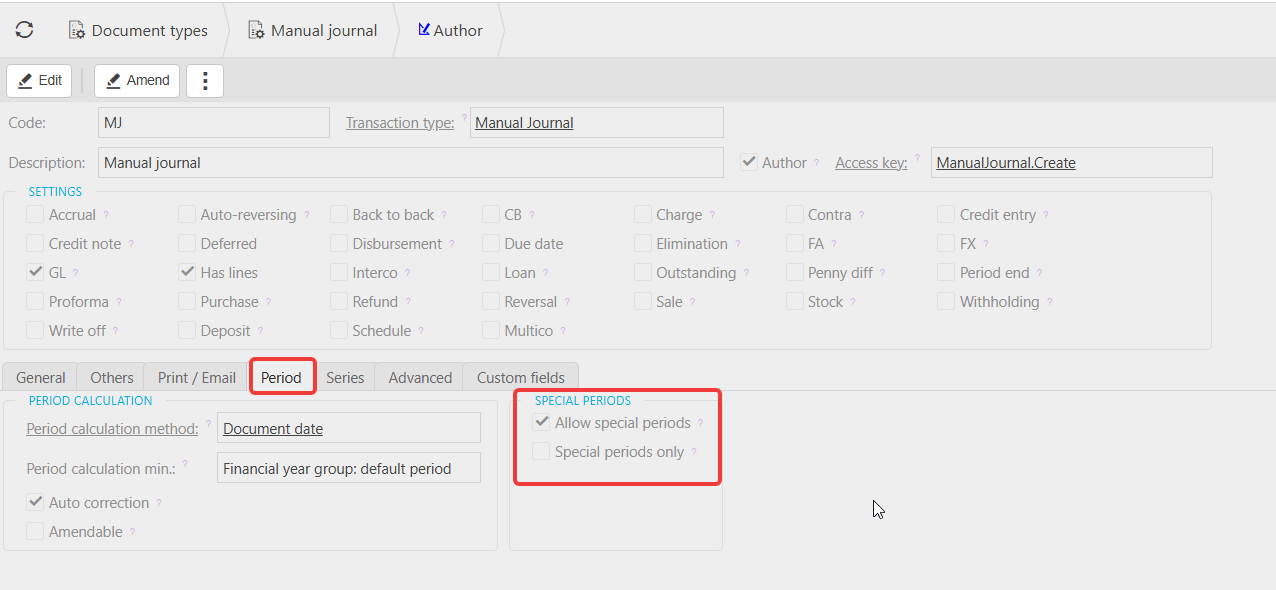Click the Access key label link

871,163
